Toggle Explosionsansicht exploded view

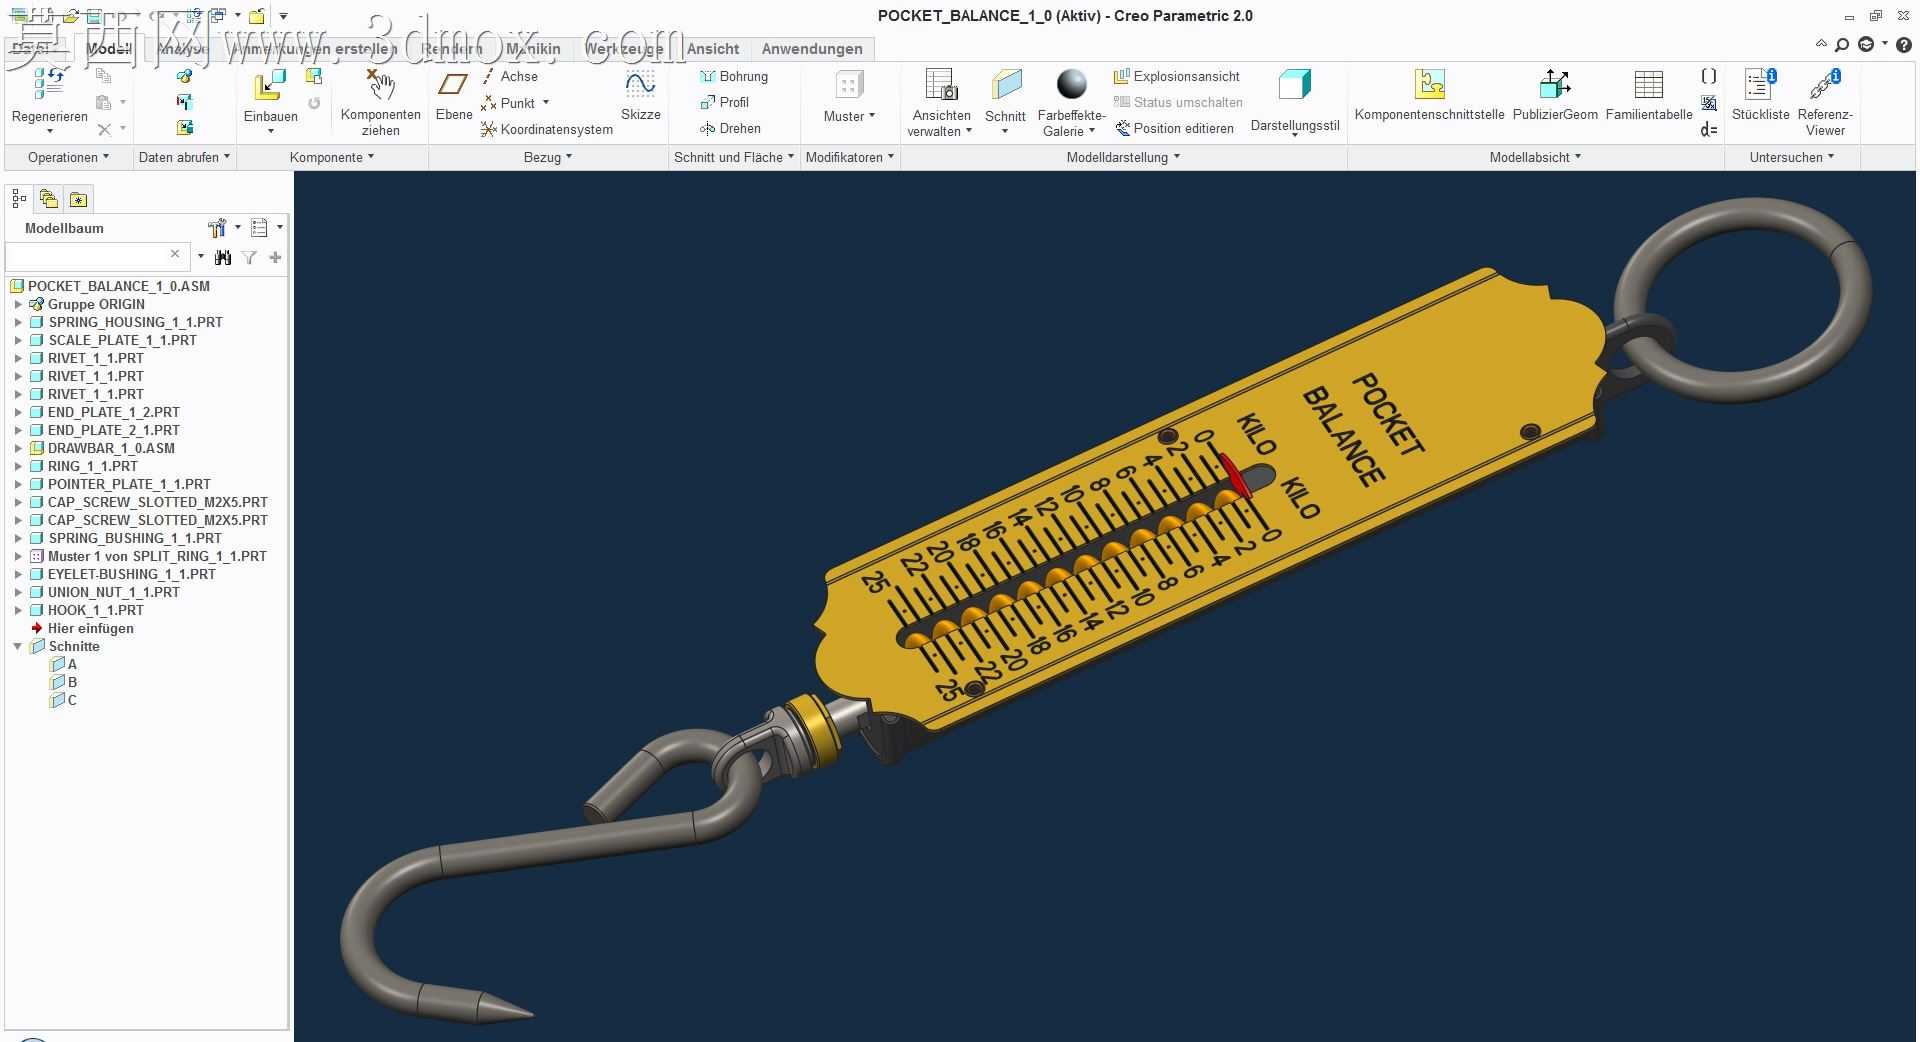1177,76
